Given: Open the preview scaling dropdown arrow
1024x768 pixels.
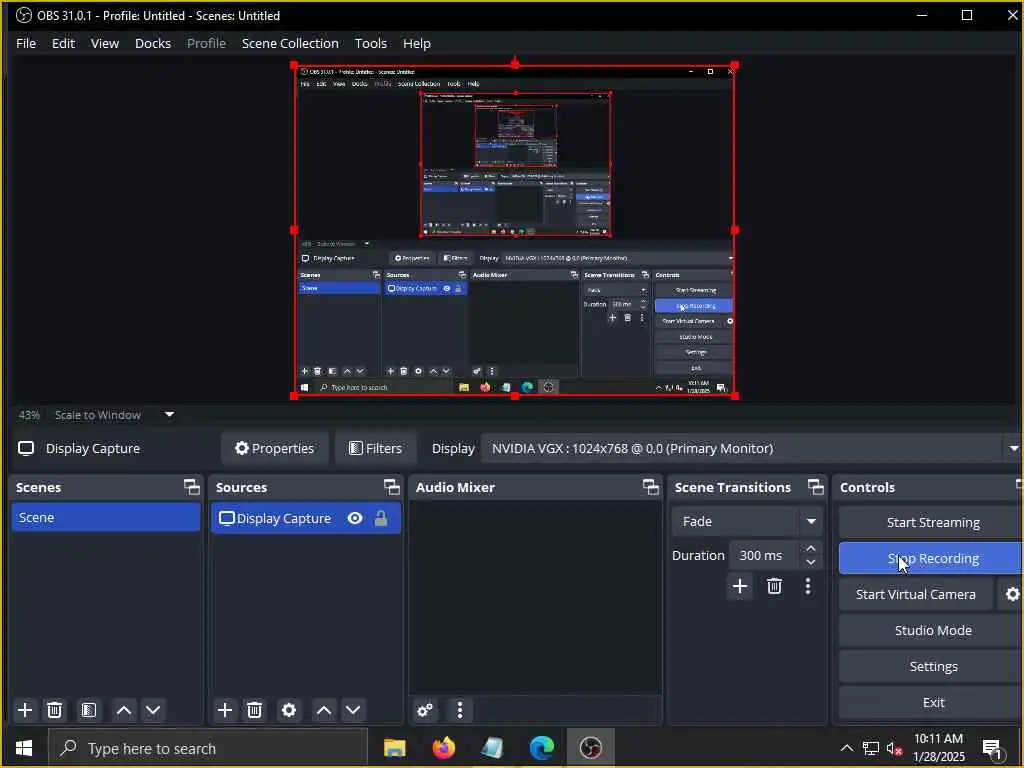Looking at the screenshot, I should pyautogui.click(x=169, y=414).
